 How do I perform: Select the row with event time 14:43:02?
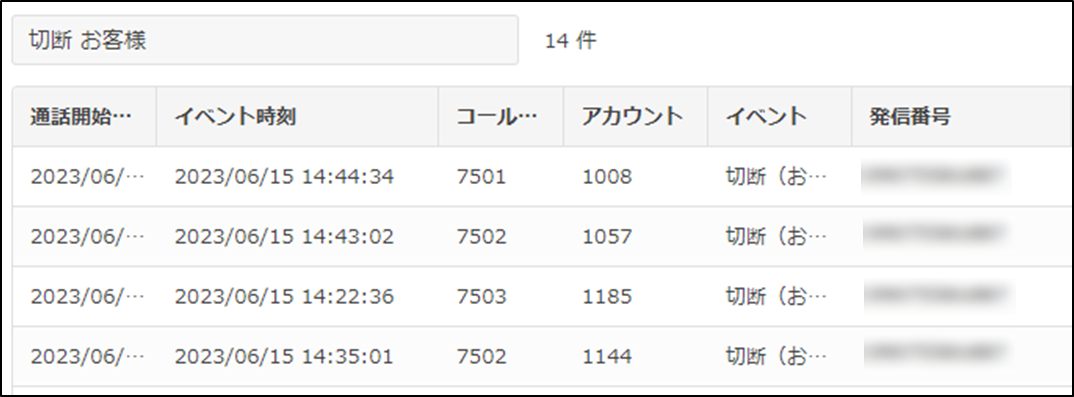tap(542, 236)
